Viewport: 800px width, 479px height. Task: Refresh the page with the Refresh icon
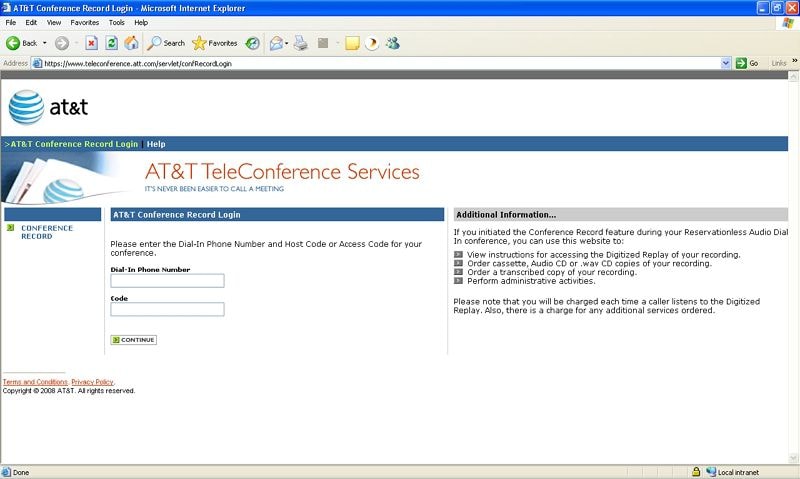coord(111,43)
